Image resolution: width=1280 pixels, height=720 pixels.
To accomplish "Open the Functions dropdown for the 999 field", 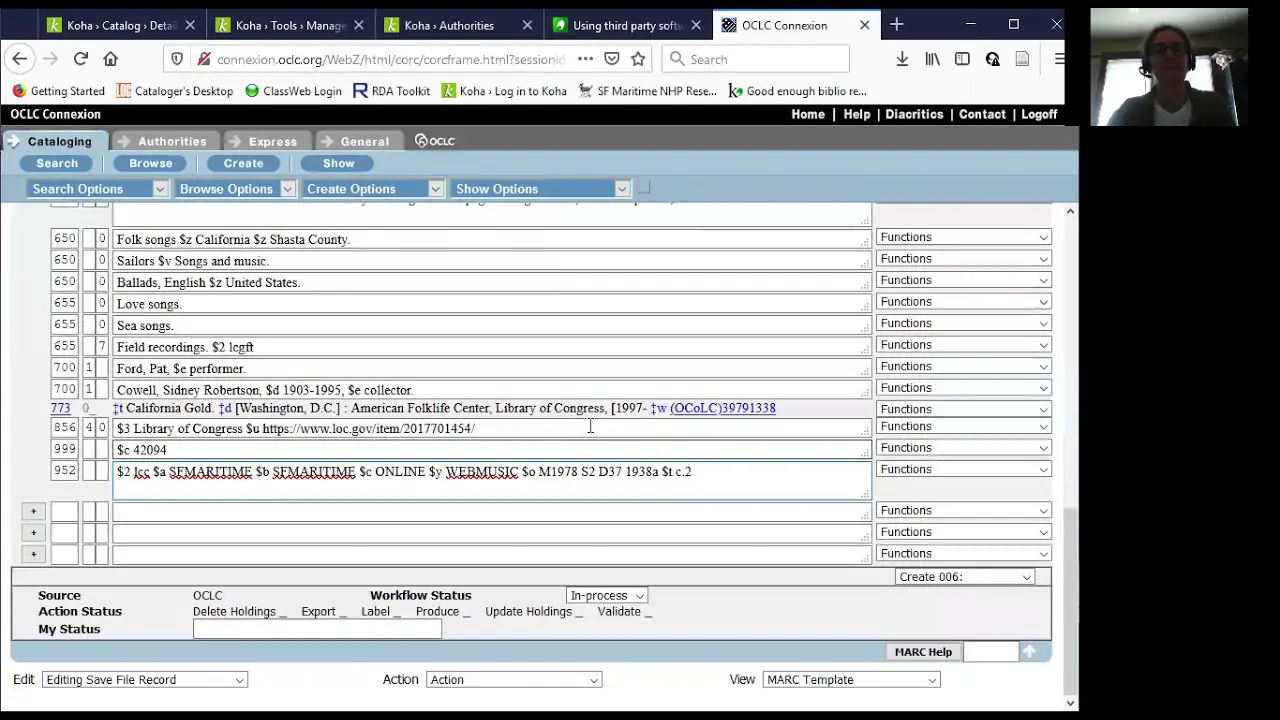I will tap(962, 447).
